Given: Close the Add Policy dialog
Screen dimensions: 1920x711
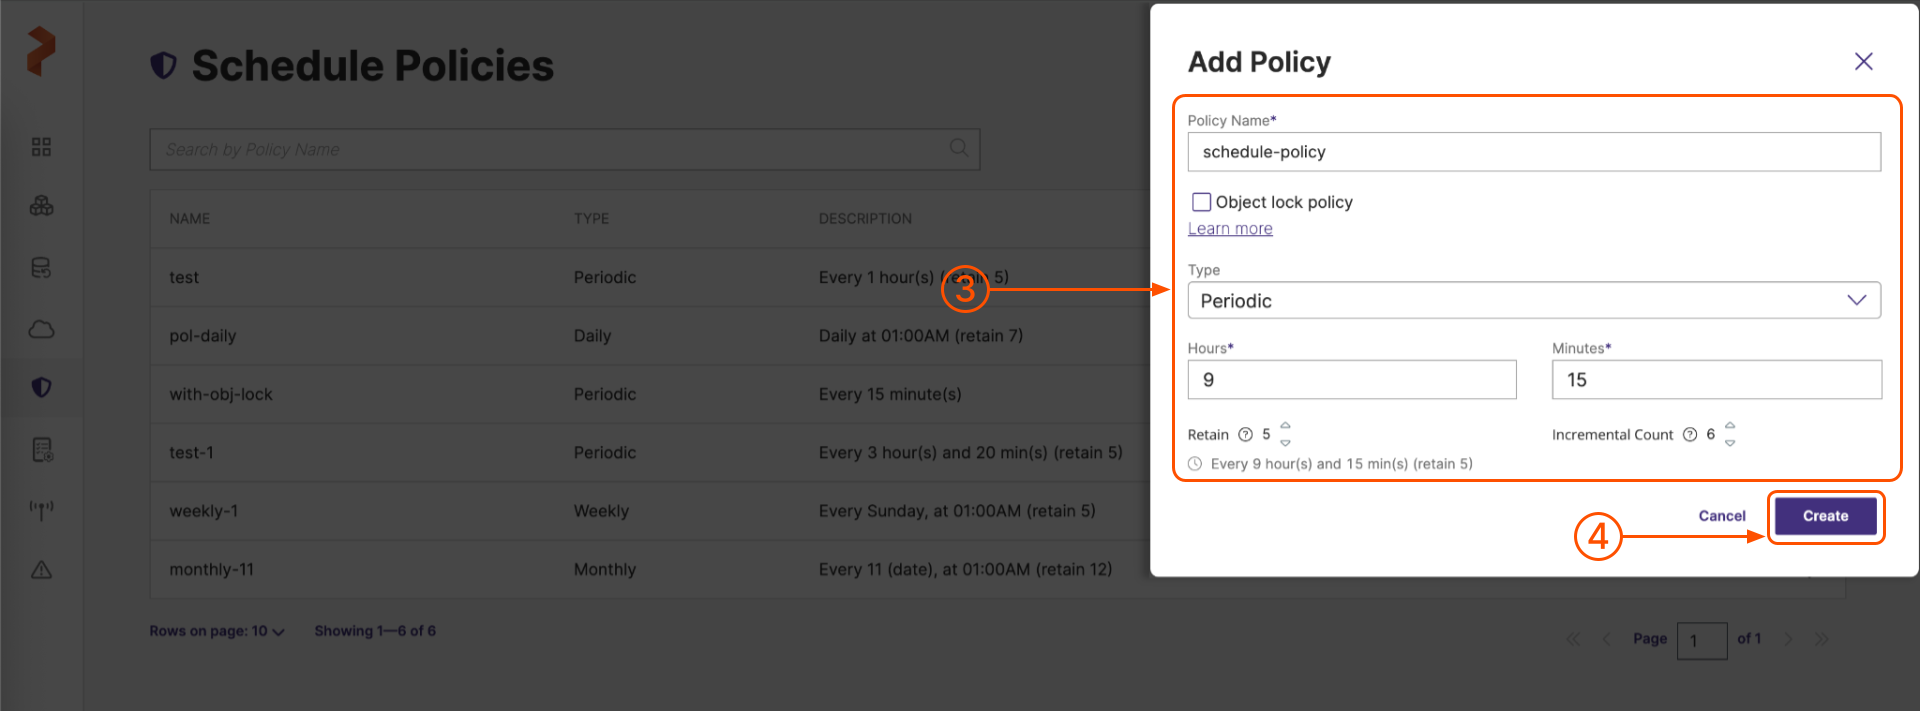Looking at the screenshot, I should [x=1863, y=62].
